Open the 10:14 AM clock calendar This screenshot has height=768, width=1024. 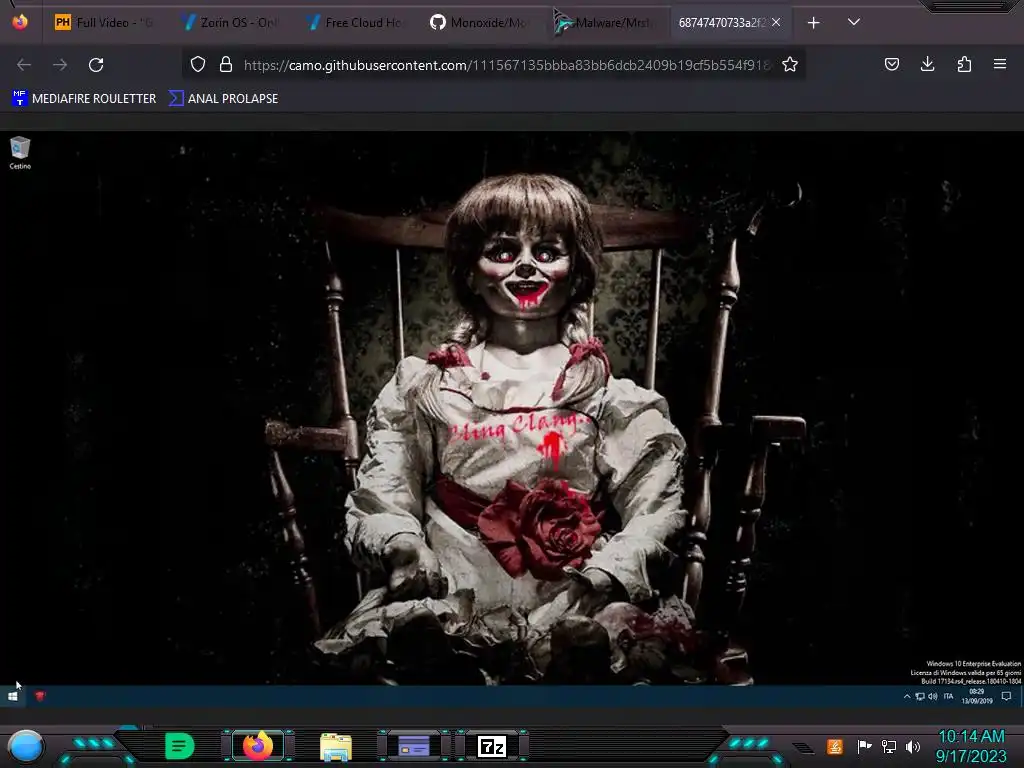point(971,746)
